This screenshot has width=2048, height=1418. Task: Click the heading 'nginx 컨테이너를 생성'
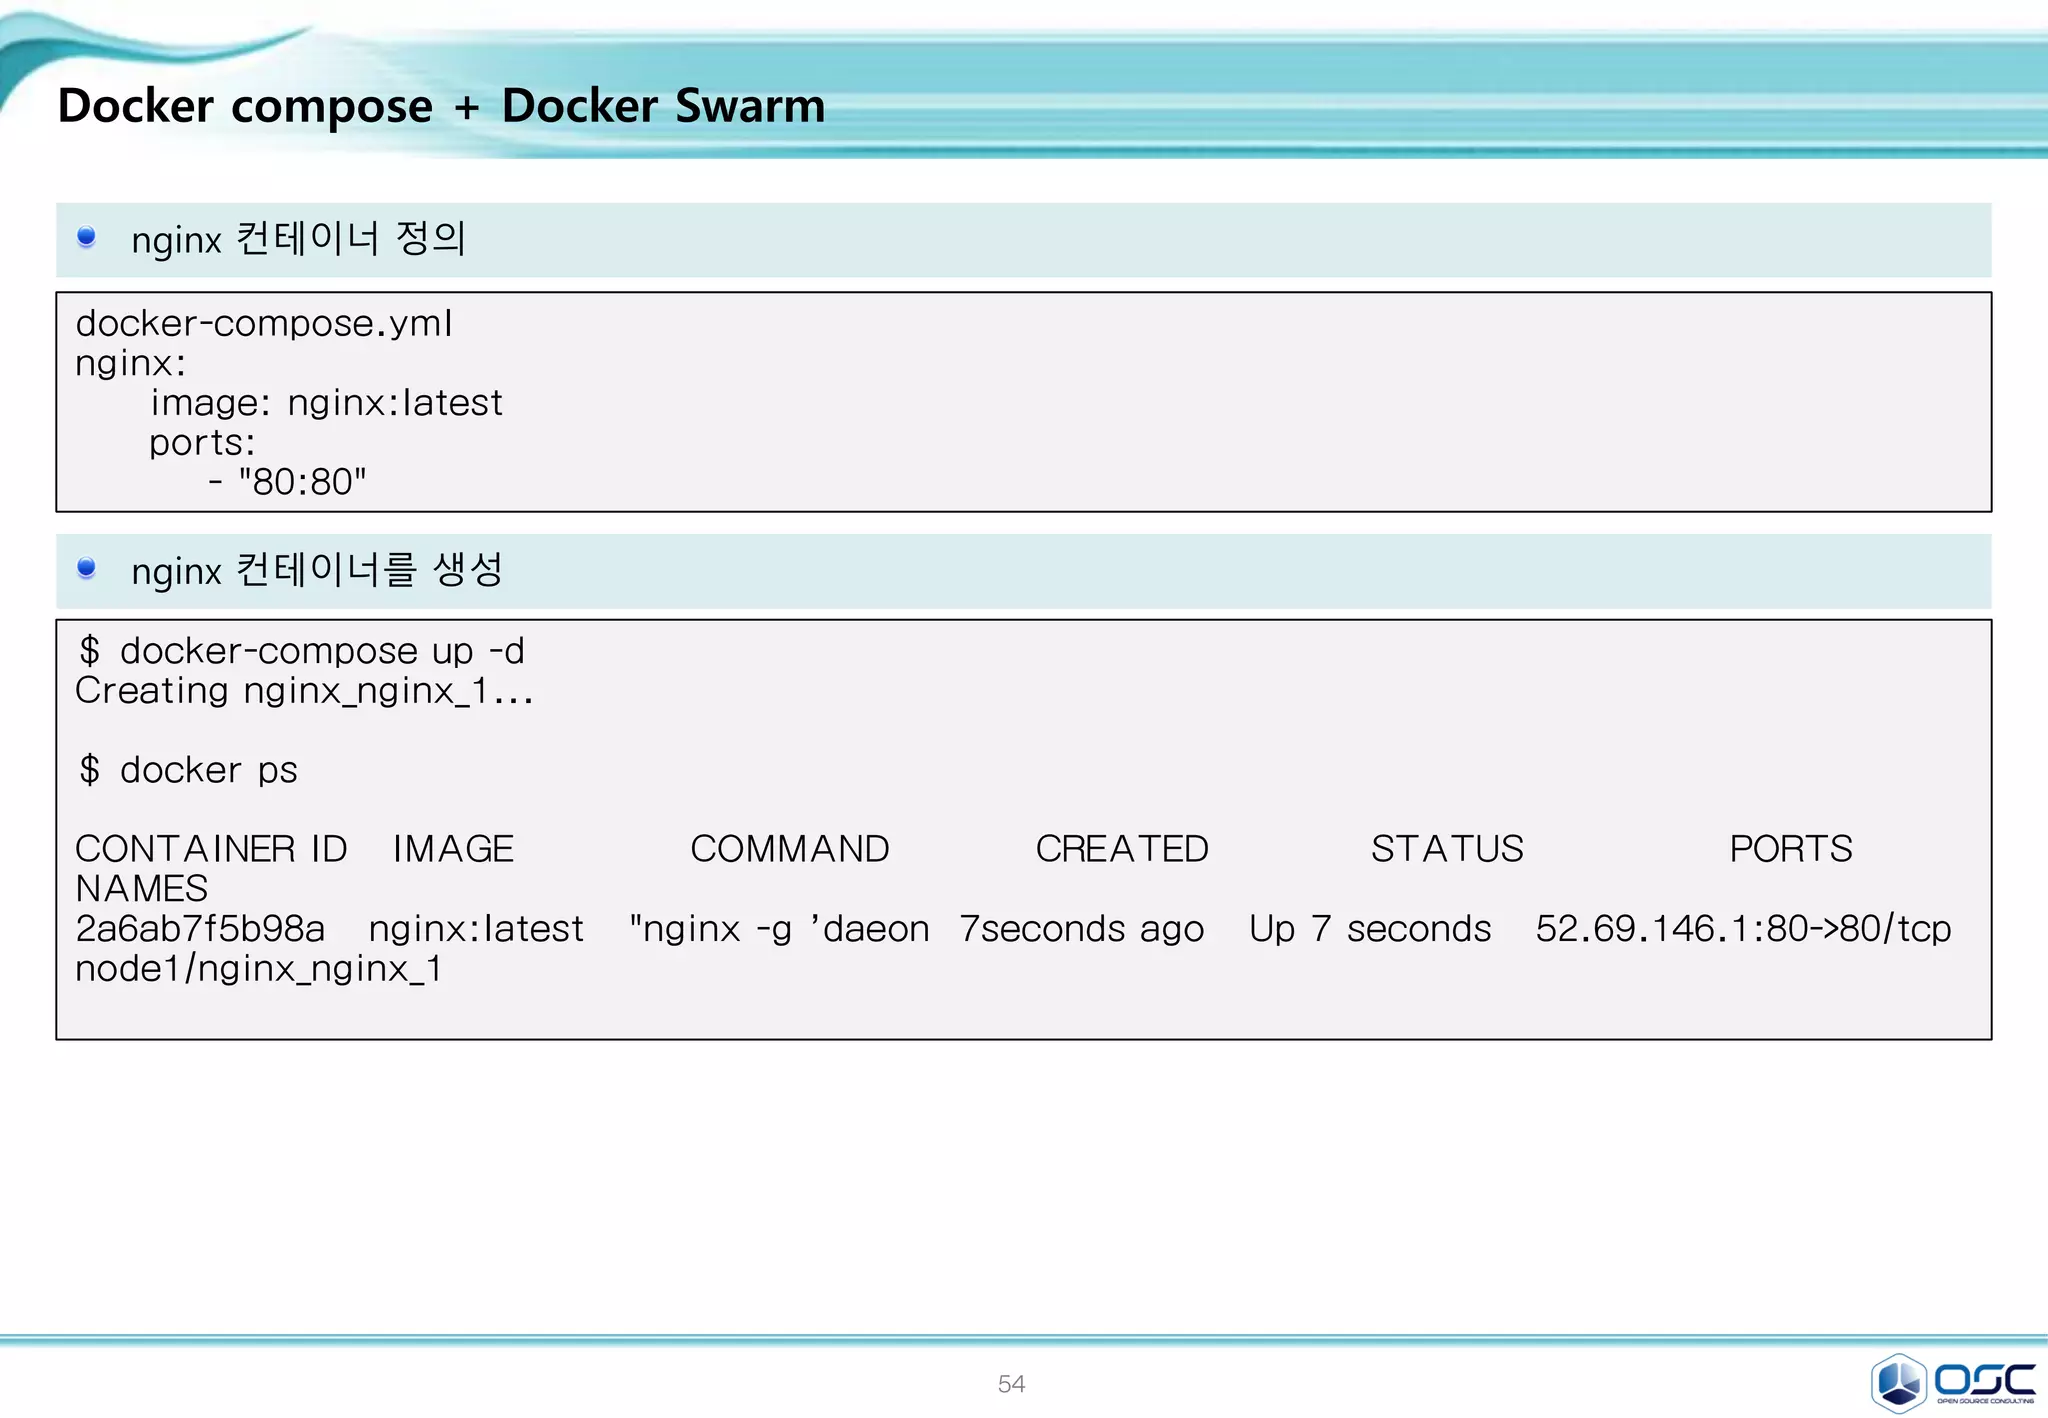pyautogui.click(x=317, y=571)
